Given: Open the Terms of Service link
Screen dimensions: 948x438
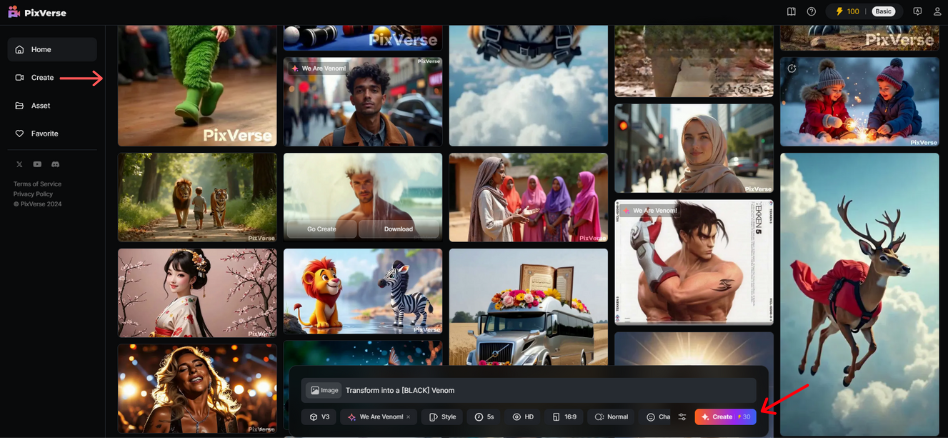Looking at the screenshot, I should 37,184.
